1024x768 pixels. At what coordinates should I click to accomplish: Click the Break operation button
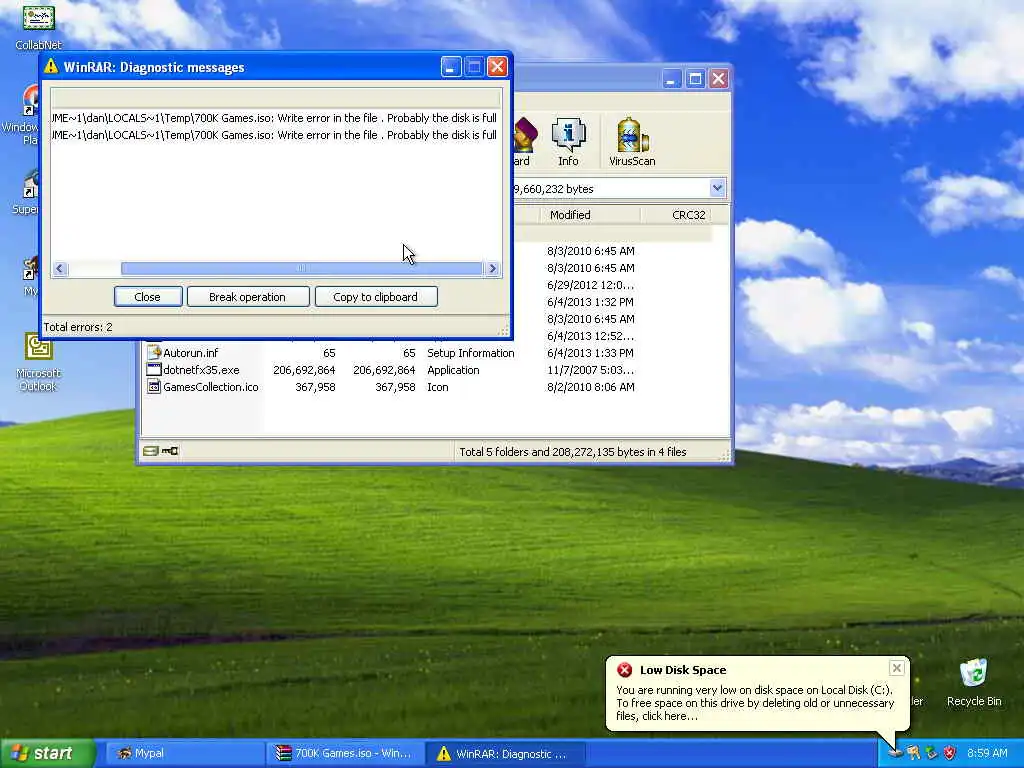248,296
